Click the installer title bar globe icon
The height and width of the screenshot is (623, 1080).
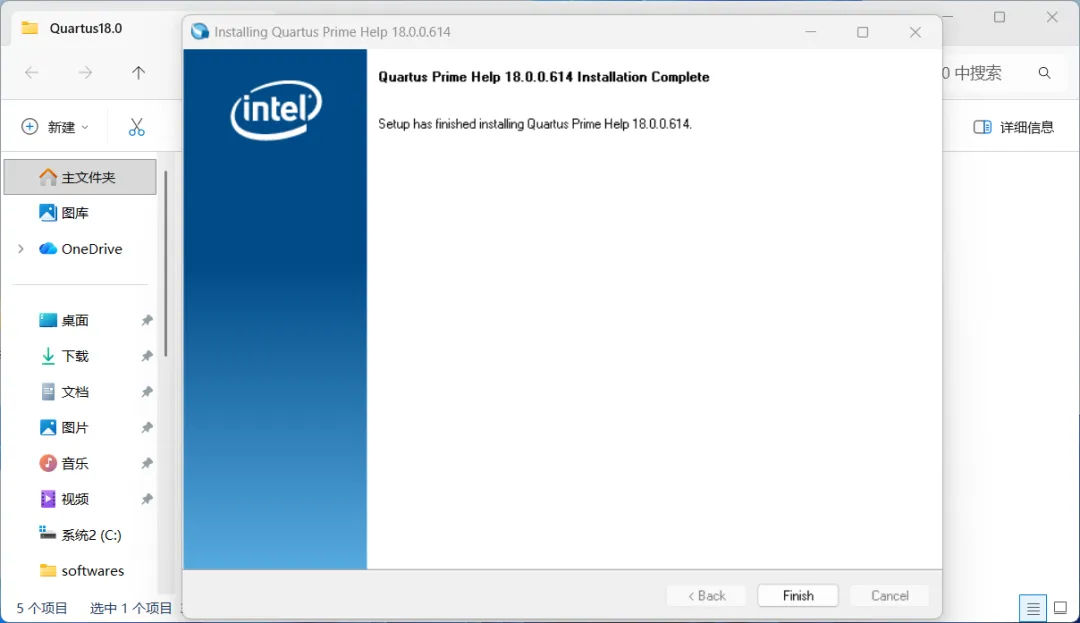click(x=200, y=32)
